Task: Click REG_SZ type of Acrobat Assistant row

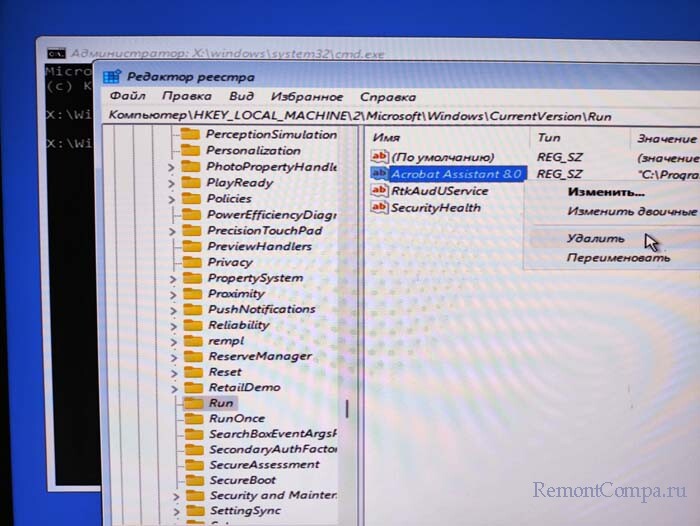Action: tap(559, 174)
